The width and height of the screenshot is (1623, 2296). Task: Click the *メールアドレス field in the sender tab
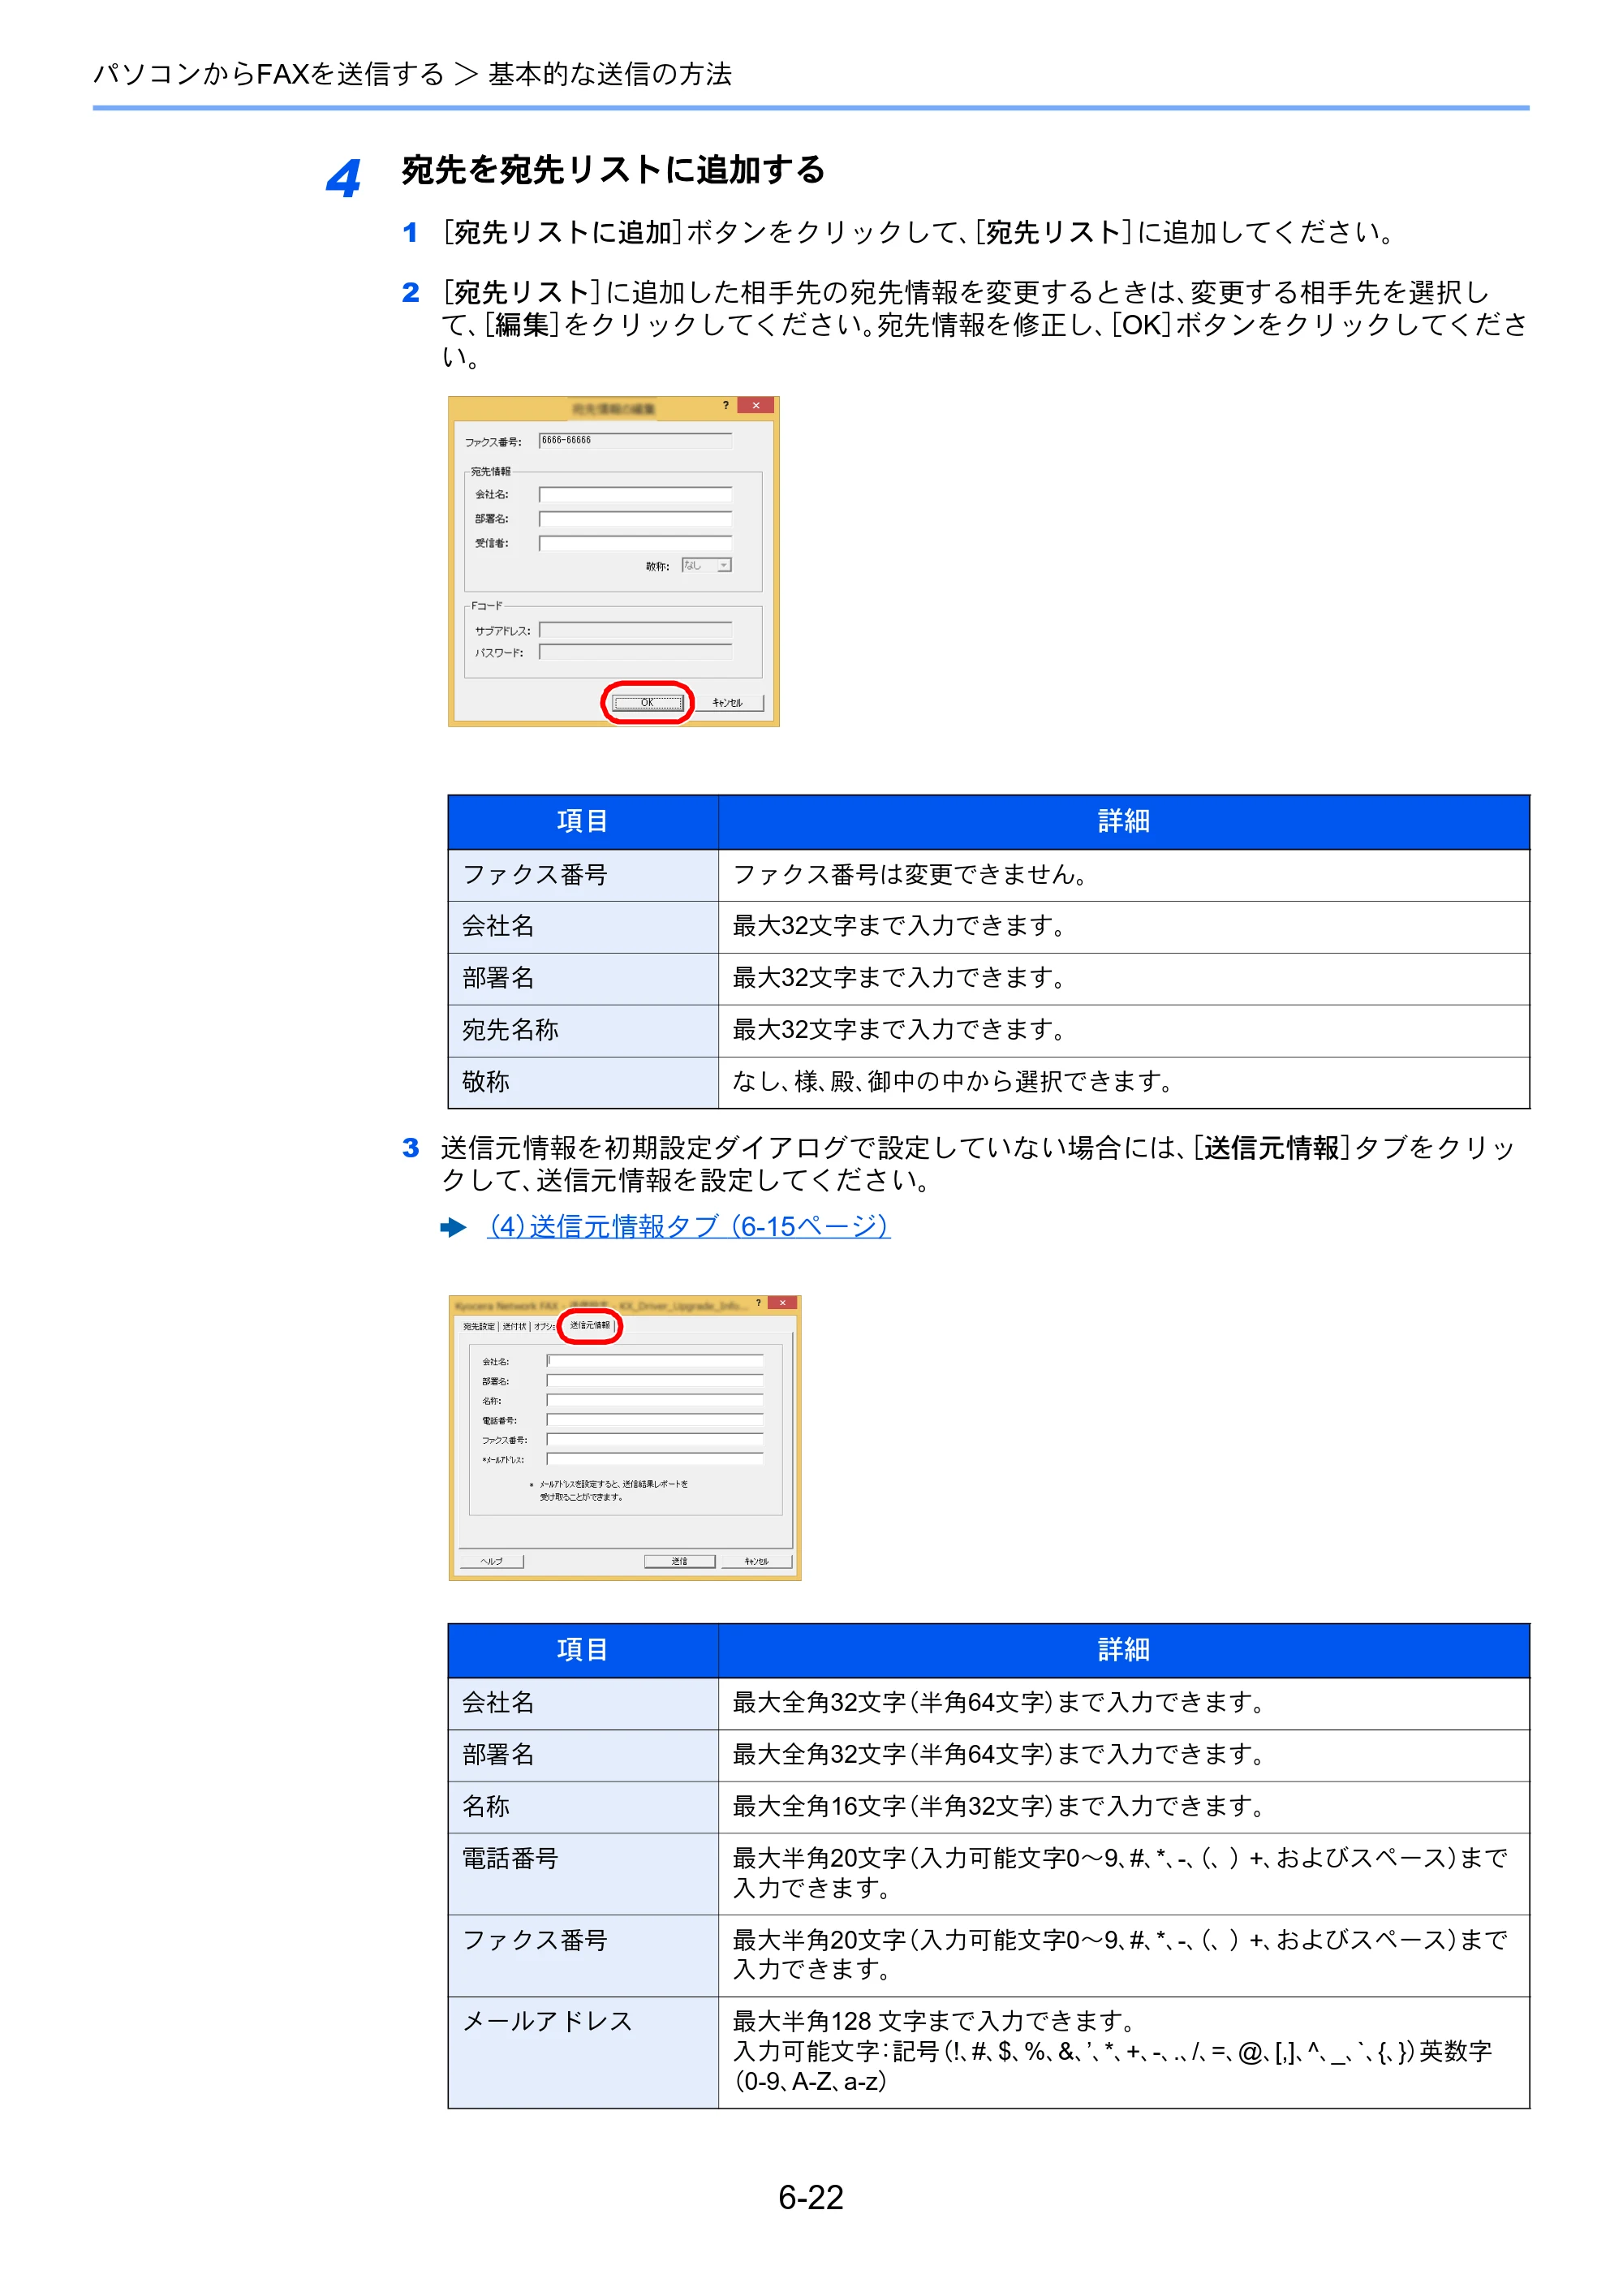(655, 1459)
